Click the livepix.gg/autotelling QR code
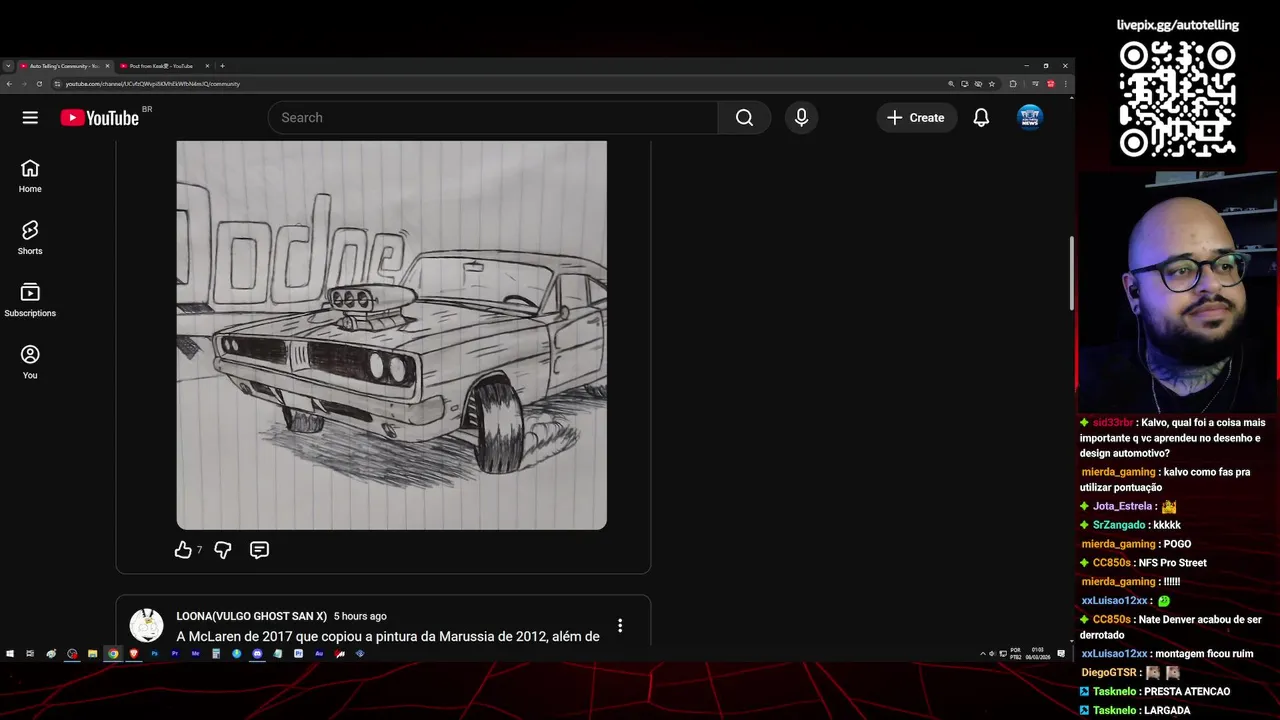 1177,99
